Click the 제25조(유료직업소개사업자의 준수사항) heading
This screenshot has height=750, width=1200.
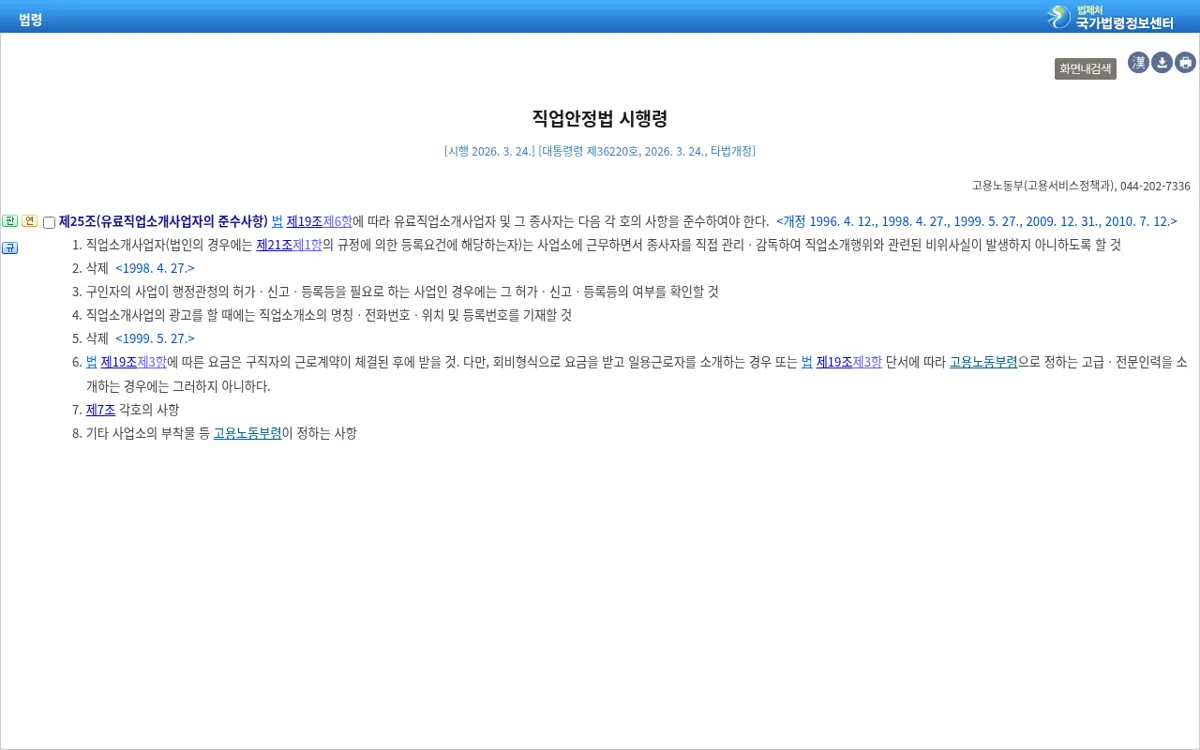163,221
